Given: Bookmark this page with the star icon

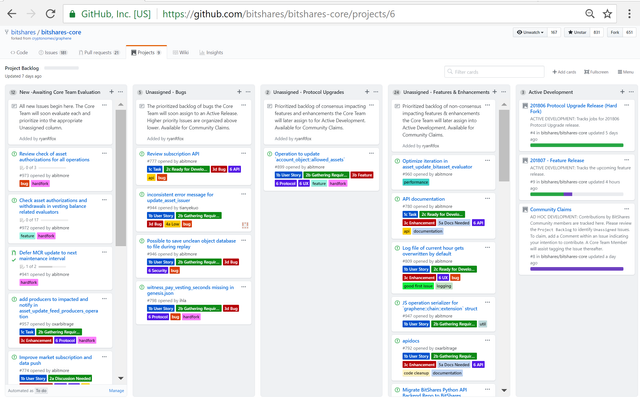Looking at the screenshot, I should click(x=607, y=14).
